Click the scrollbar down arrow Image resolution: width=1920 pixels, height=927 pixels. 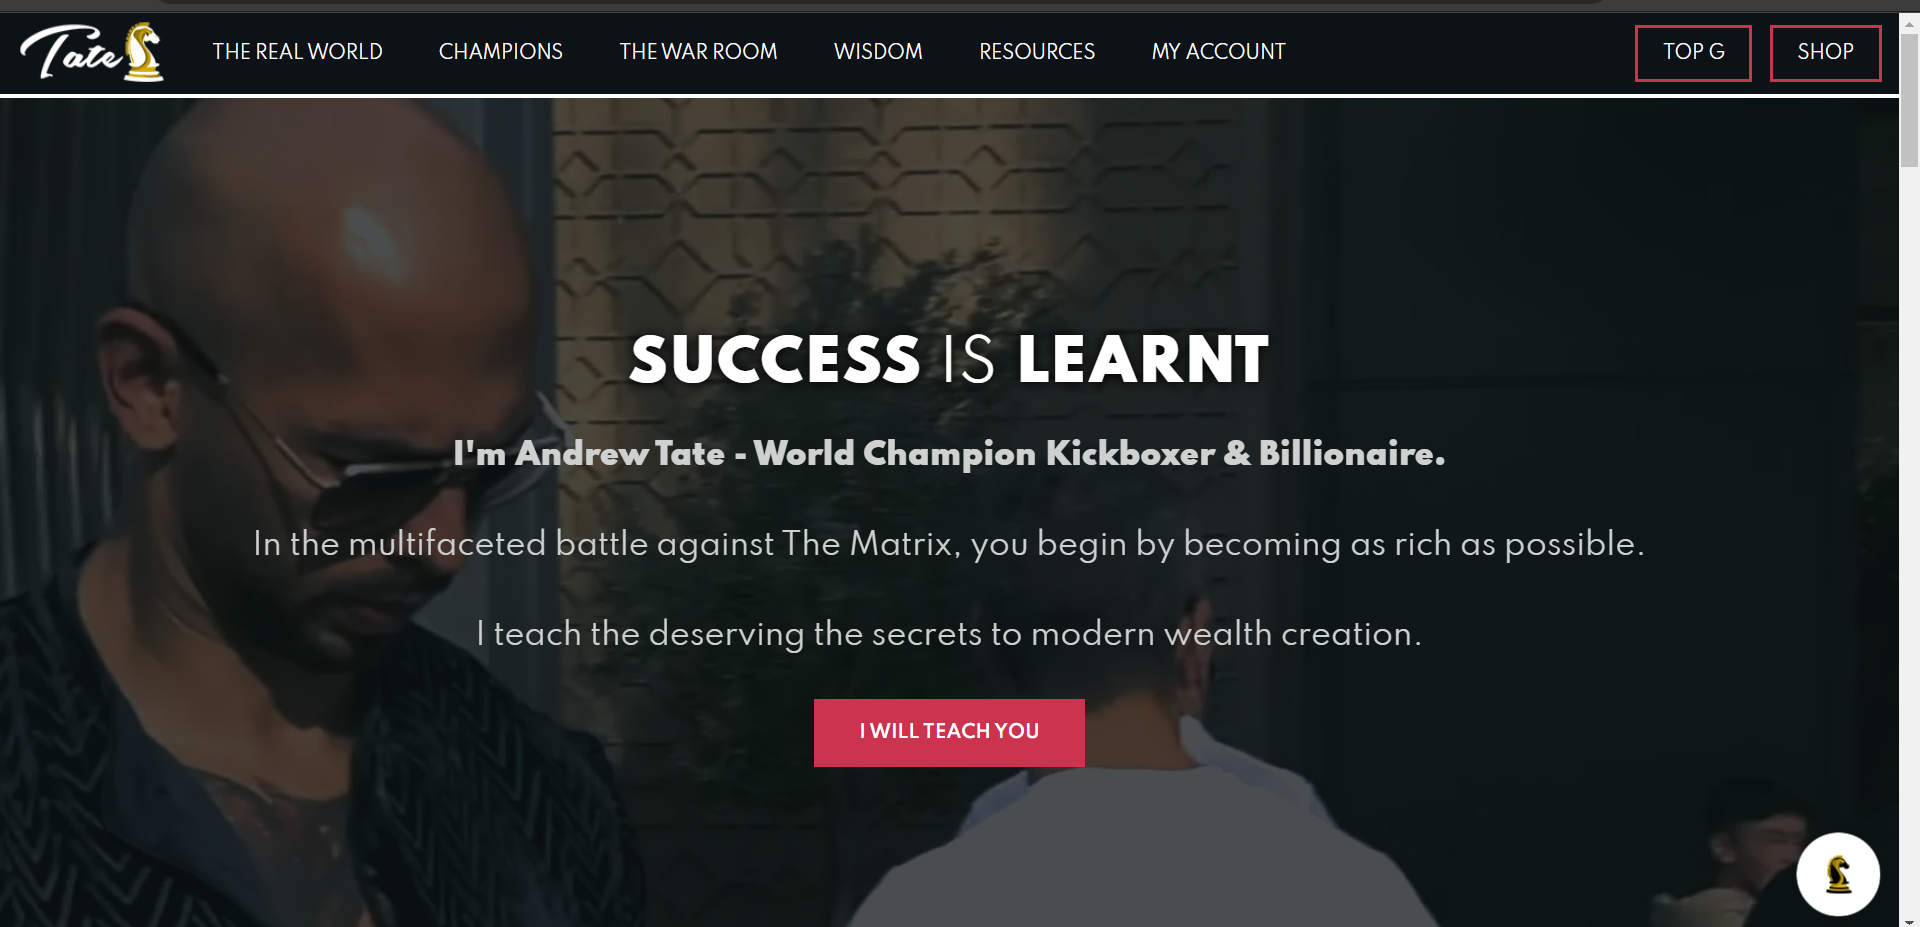tap(1909, 920)
